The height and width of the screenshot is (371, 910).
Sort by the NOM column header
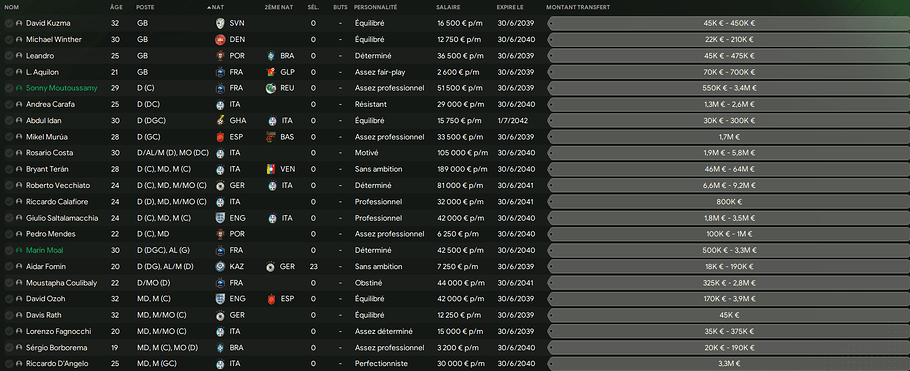pyautogui.click(x=11, y=8)
